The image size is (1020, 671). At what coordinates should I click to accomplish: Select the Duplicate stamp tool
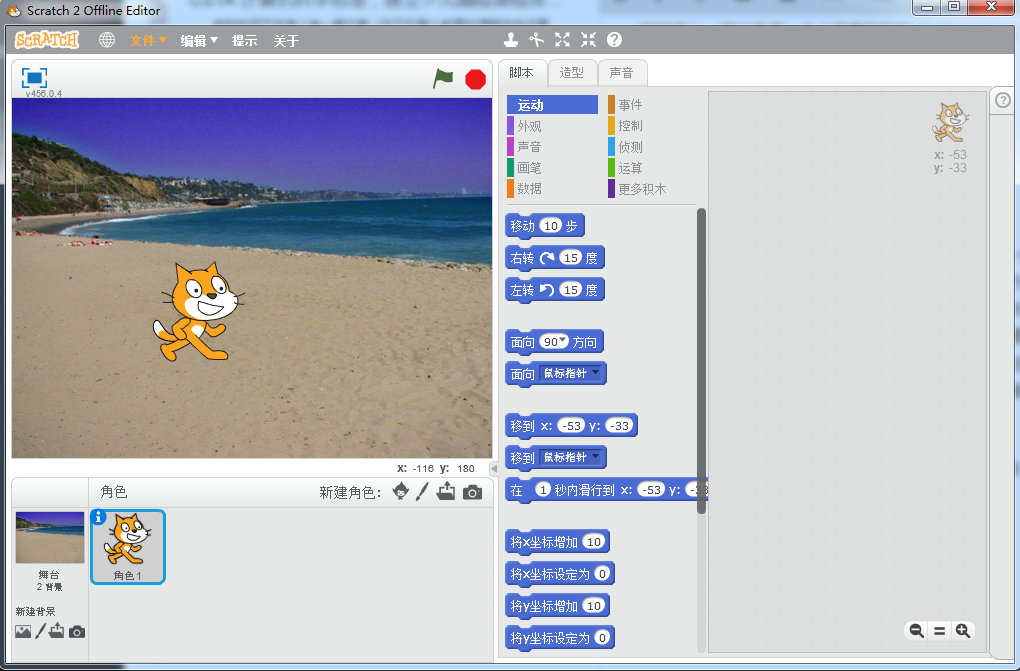click(x=511, y=40)
